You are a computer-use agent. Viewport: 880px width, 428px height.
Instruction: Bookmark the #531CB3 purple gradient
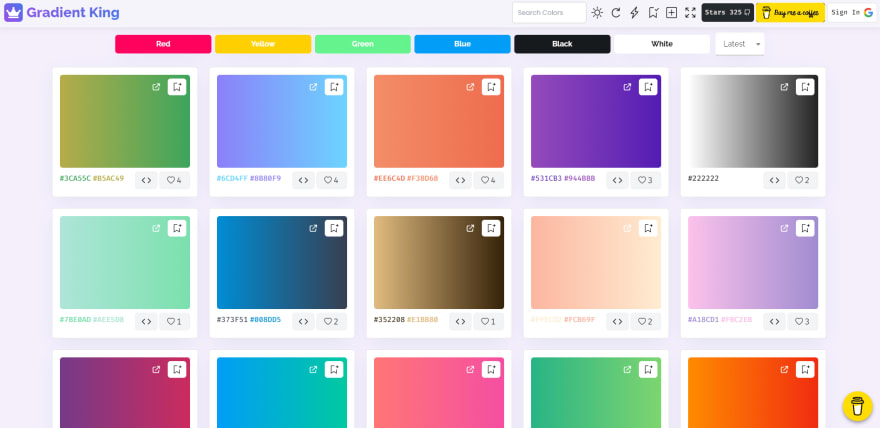point(648,87)
